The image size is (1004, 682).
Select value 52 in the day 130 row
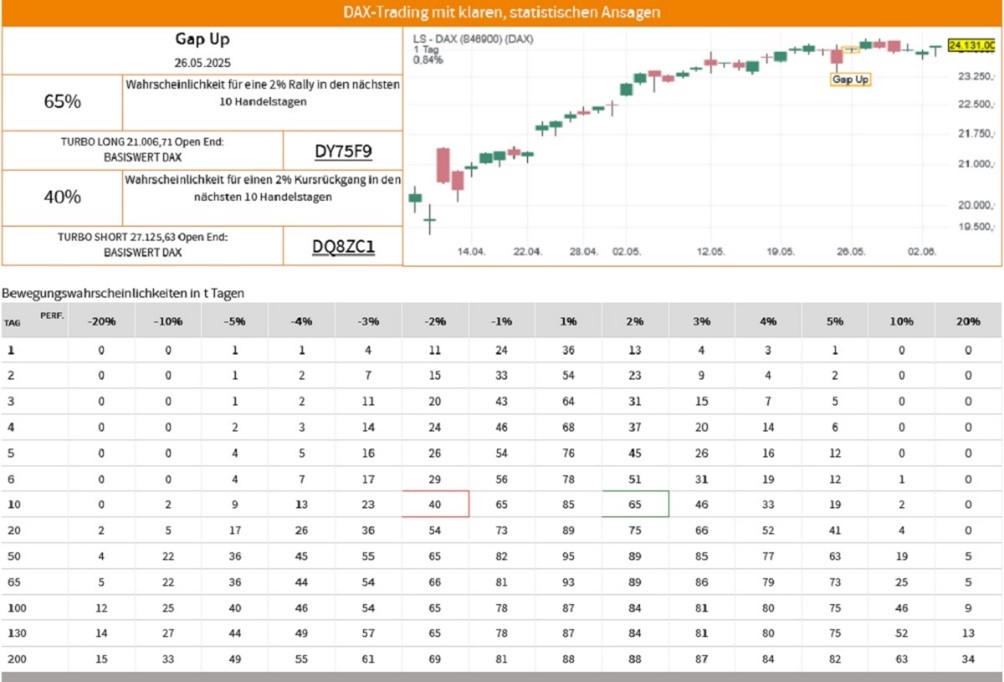coord(902,633)
